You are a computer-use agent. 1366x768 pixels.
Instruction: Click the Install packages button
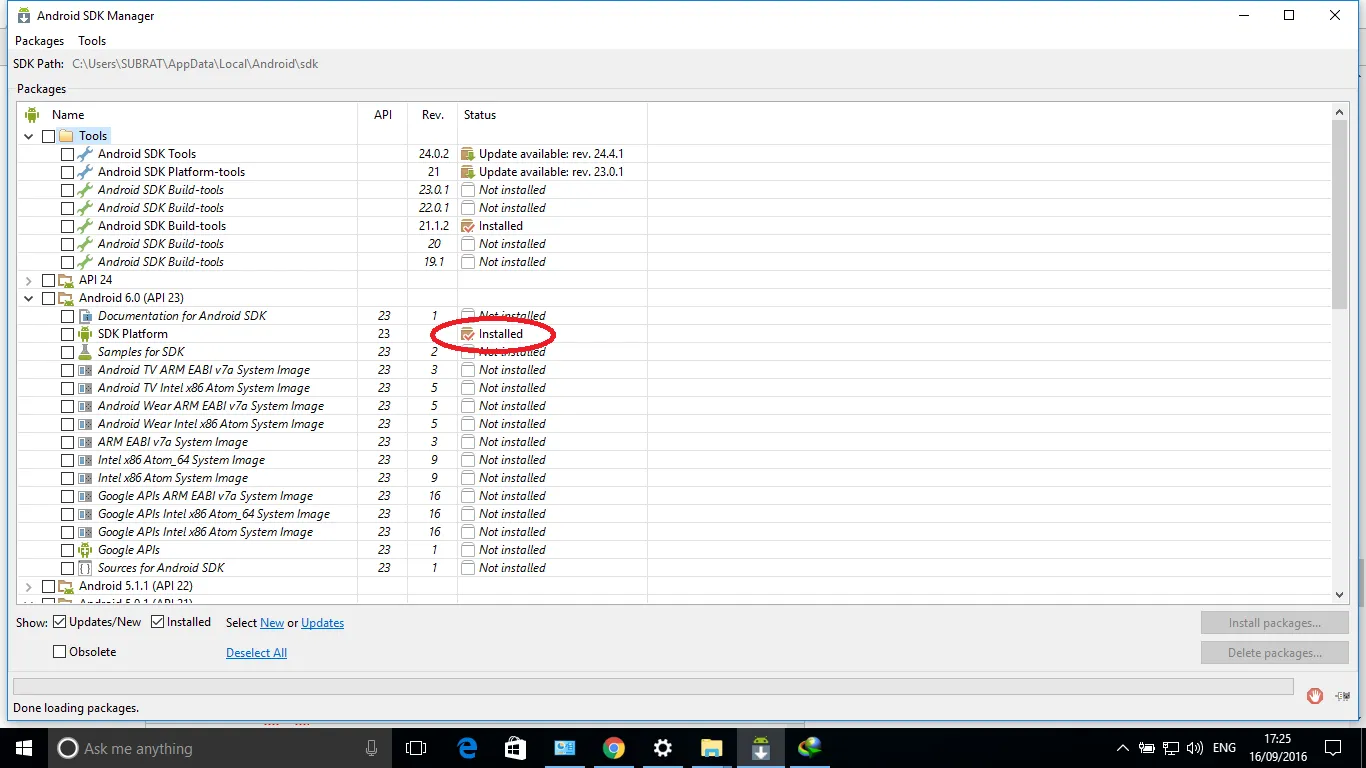tap(1275, 623)
